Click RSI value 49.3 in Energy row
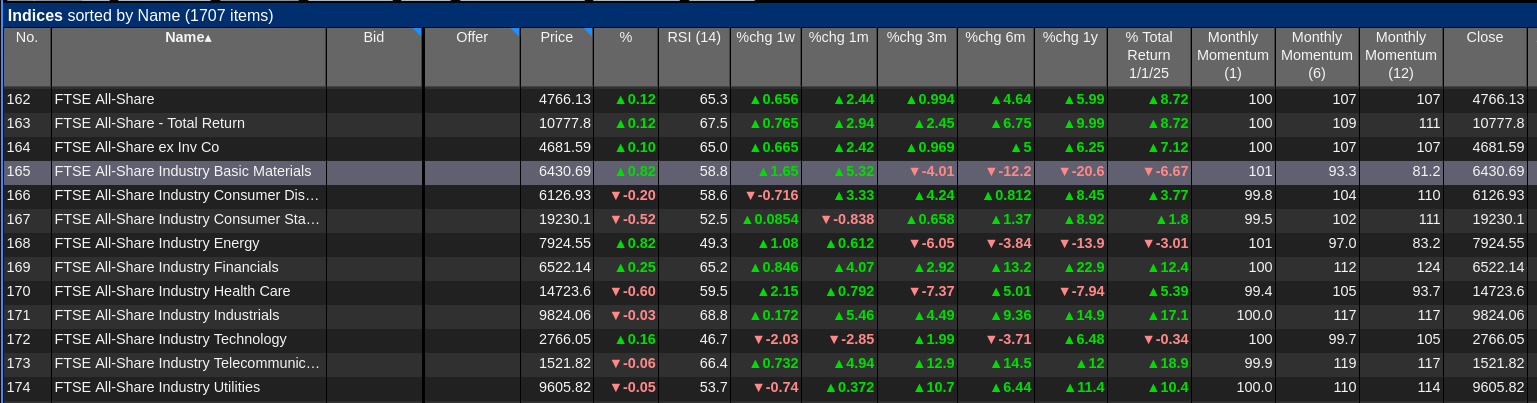This screenshot has height=403, width=1537. tap(713, 243)
